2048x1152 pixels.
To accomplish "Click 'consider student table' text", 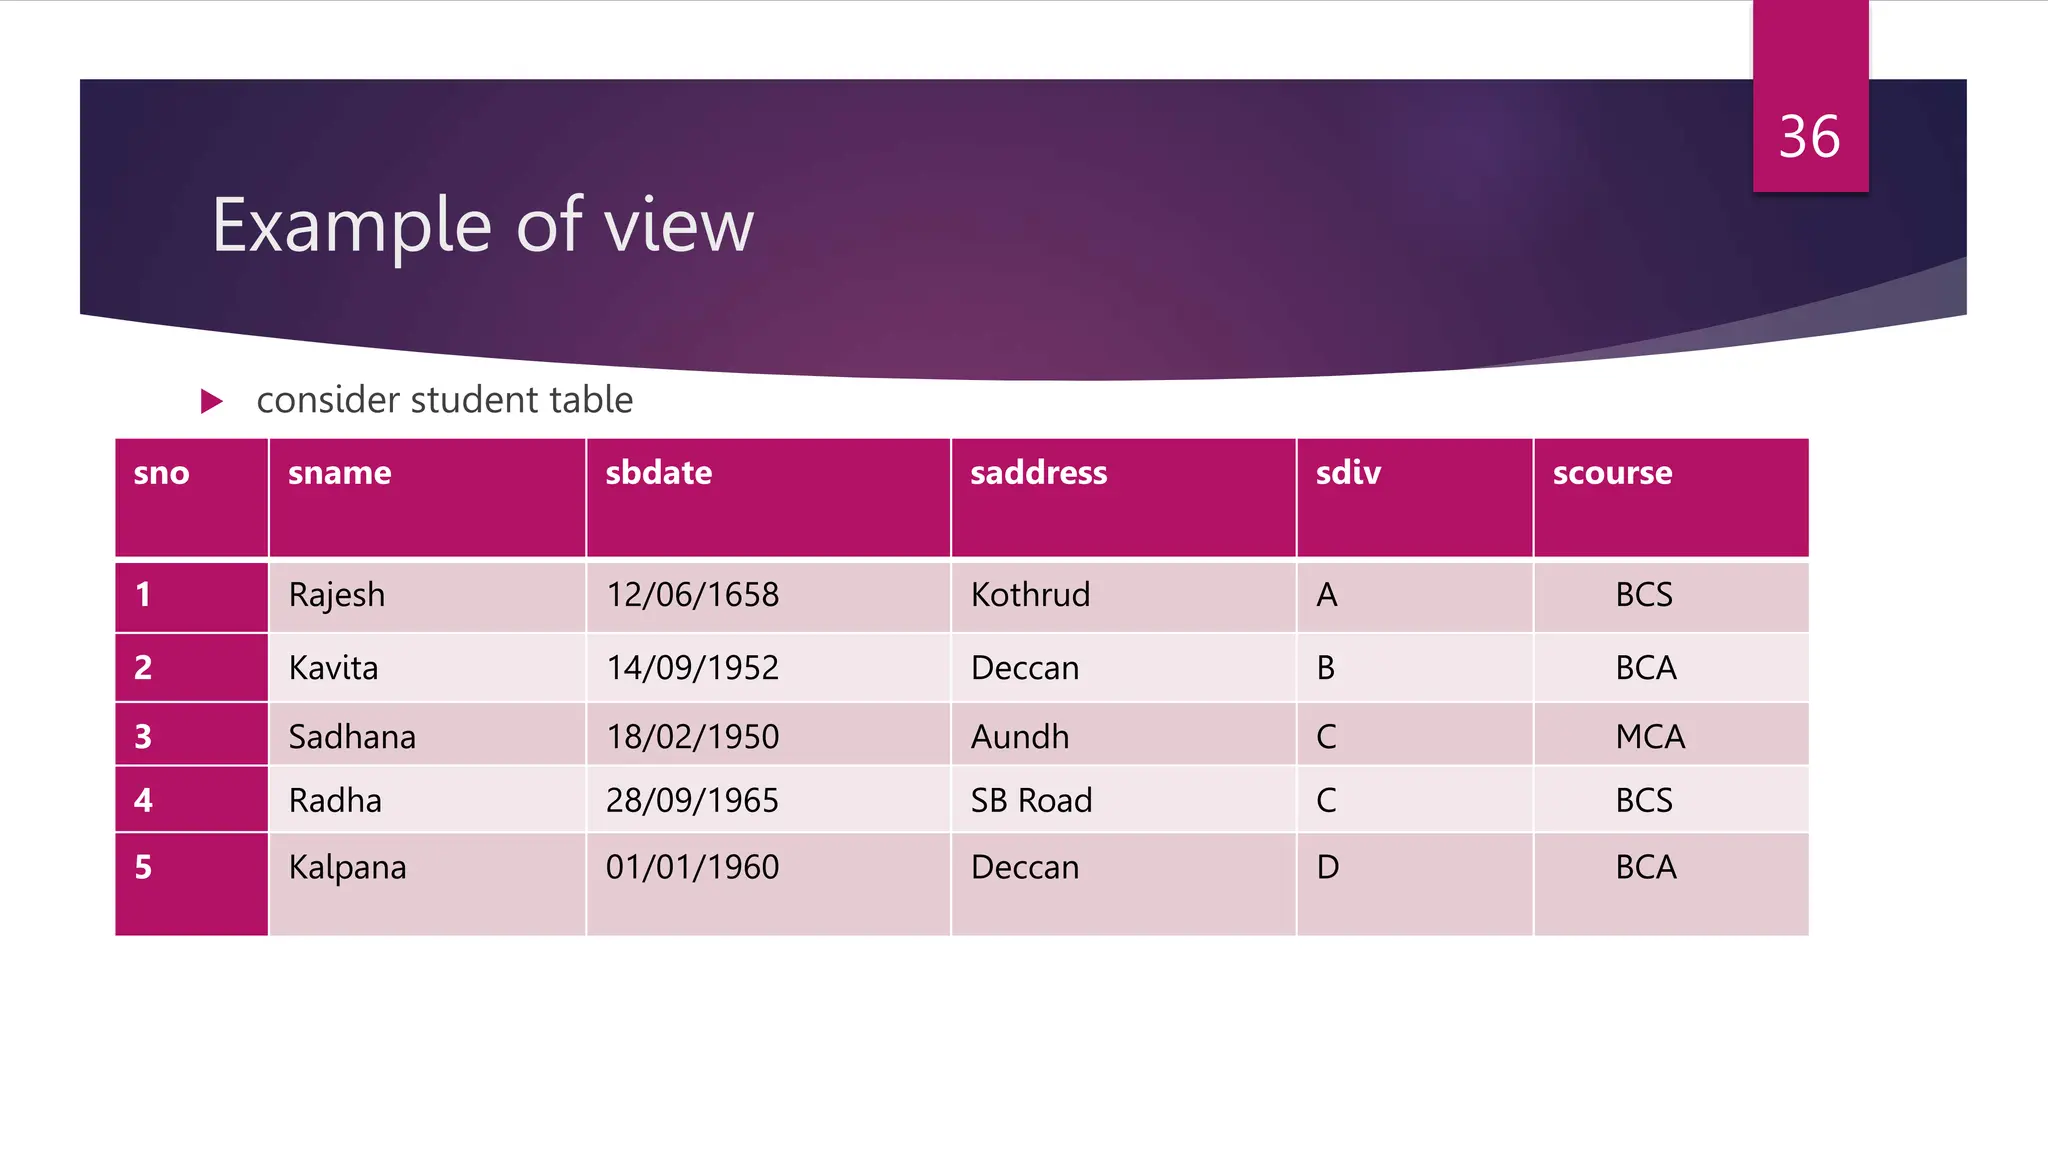I will point(444,400).
